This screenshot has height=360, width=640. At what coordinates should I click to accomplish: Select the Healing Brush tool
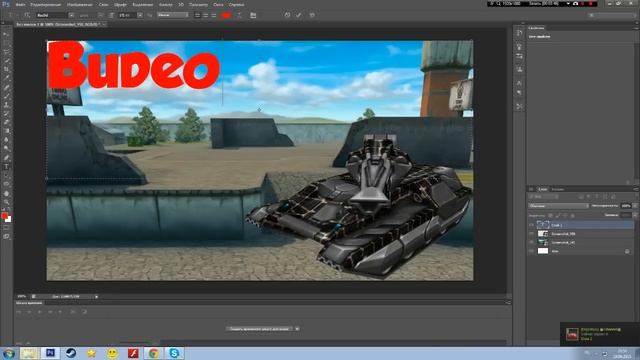coord(7,87)
